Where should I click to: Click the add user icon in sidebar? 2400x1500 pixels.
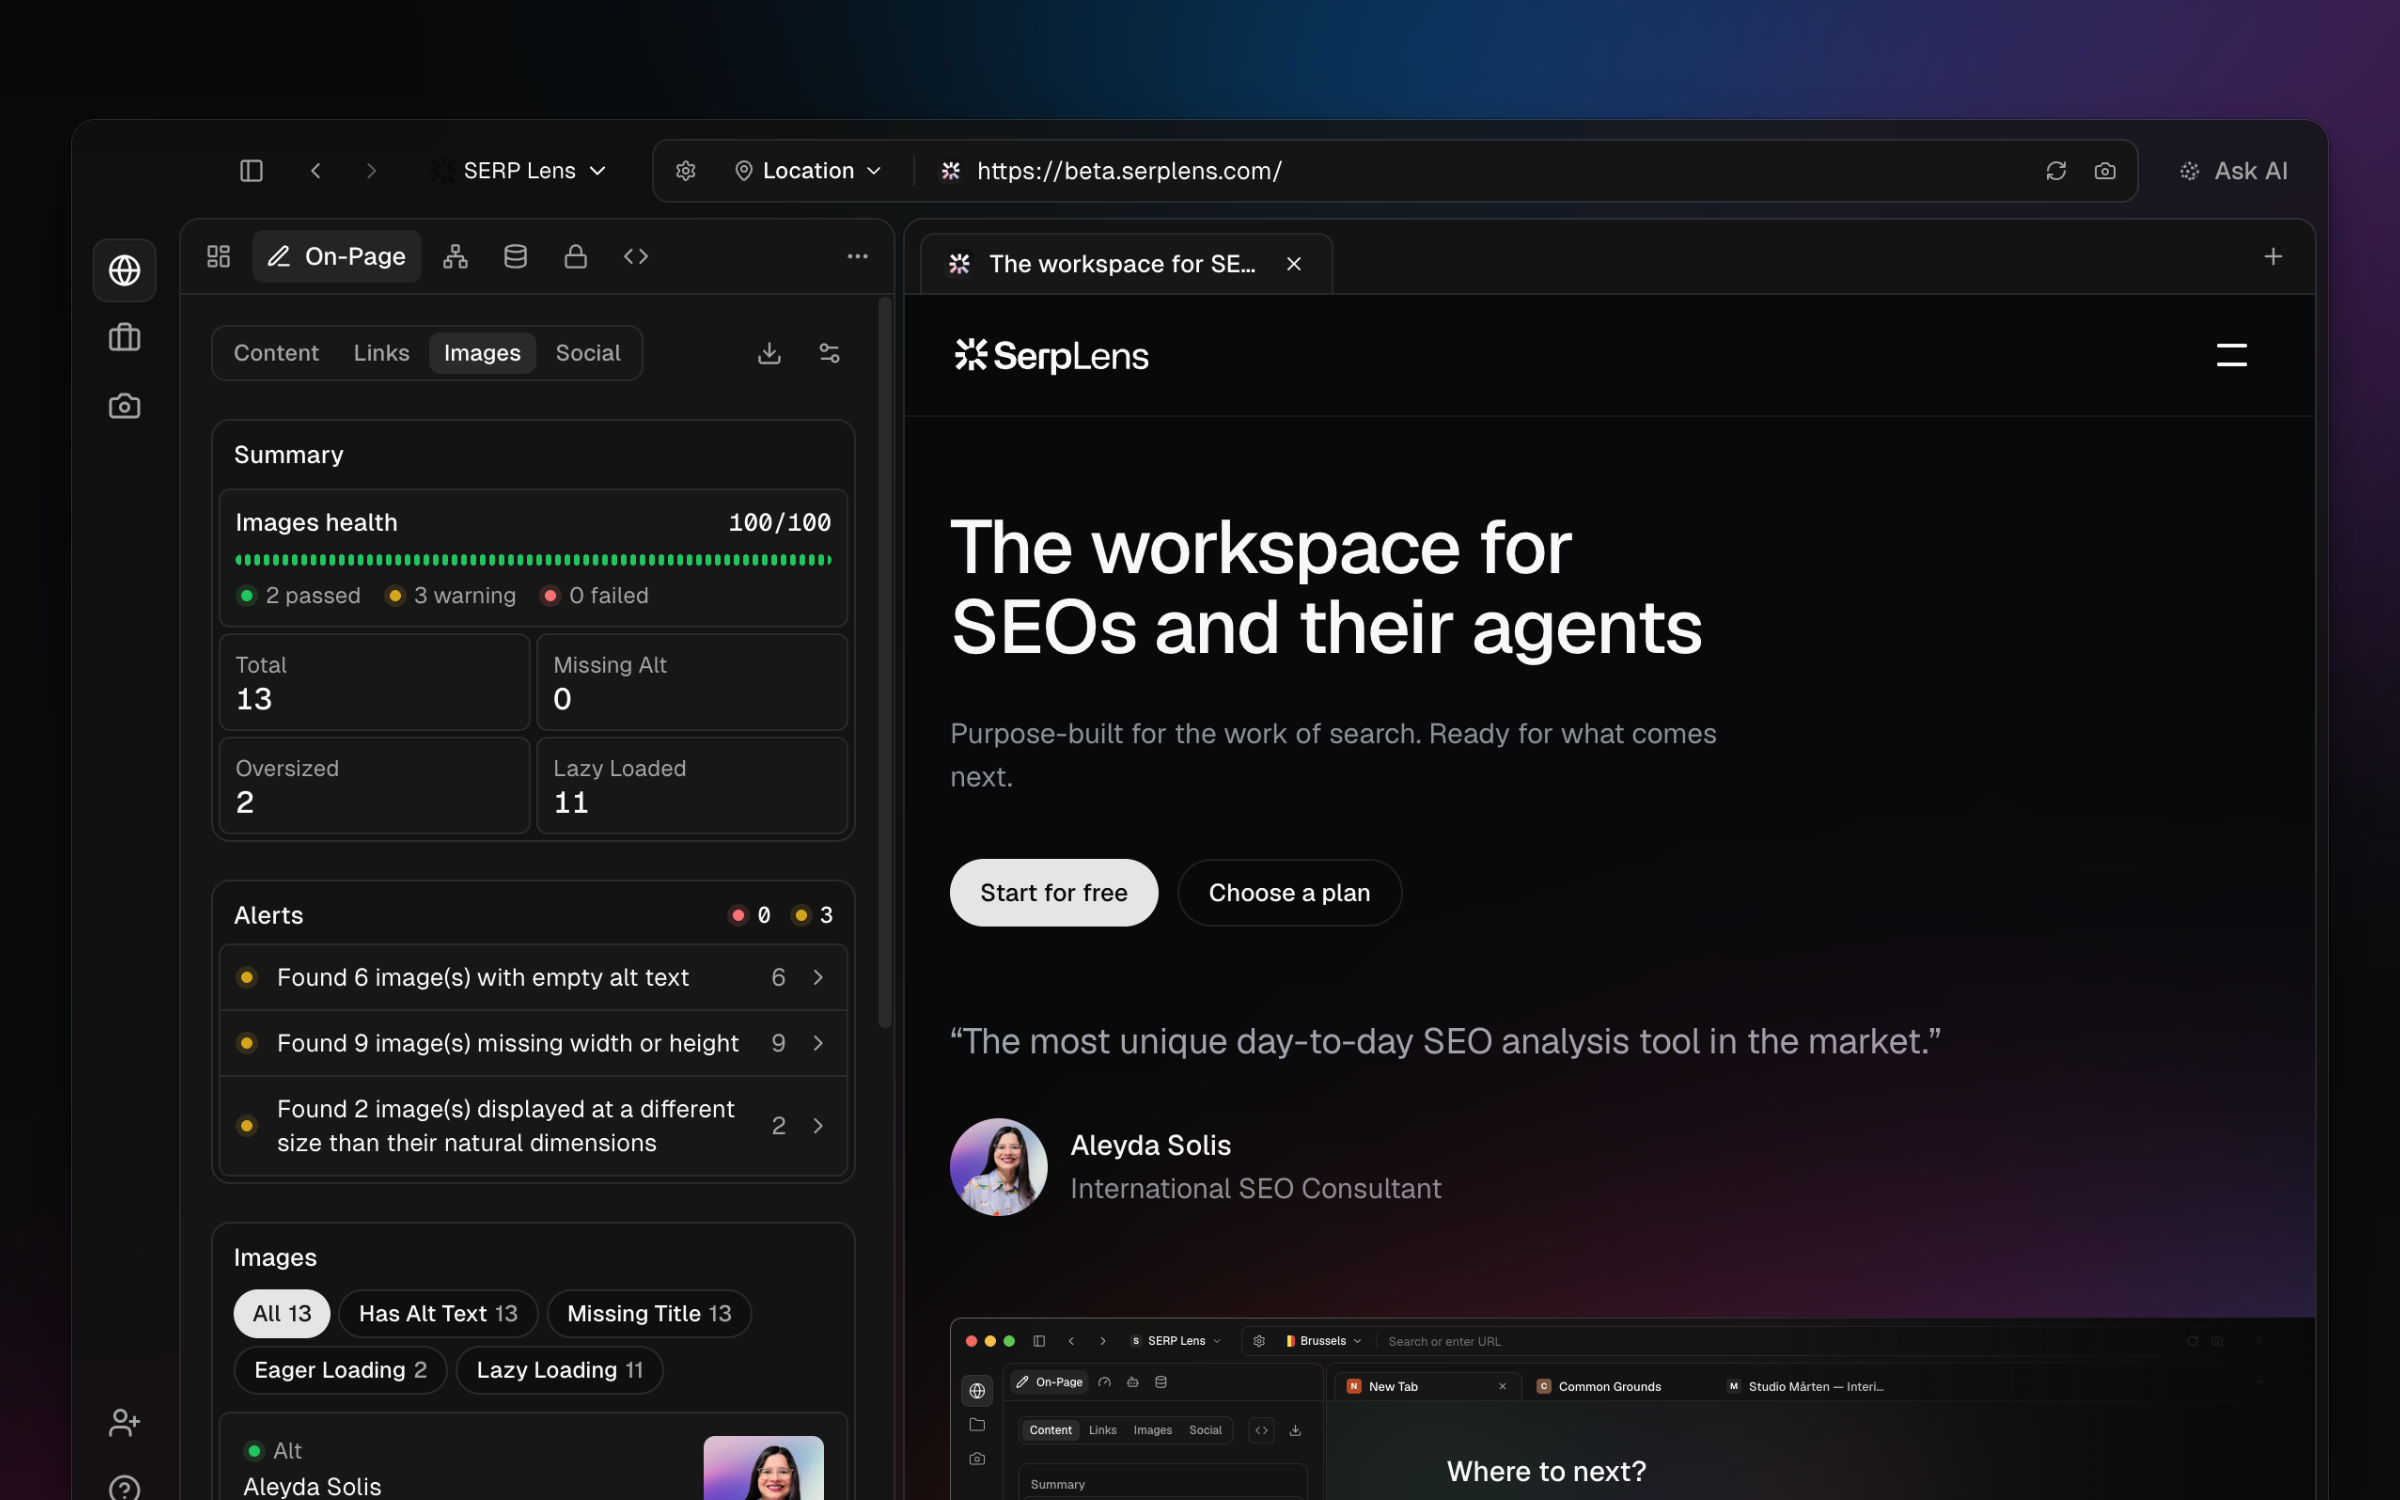pyautogui.click(x=125, y=1422)
